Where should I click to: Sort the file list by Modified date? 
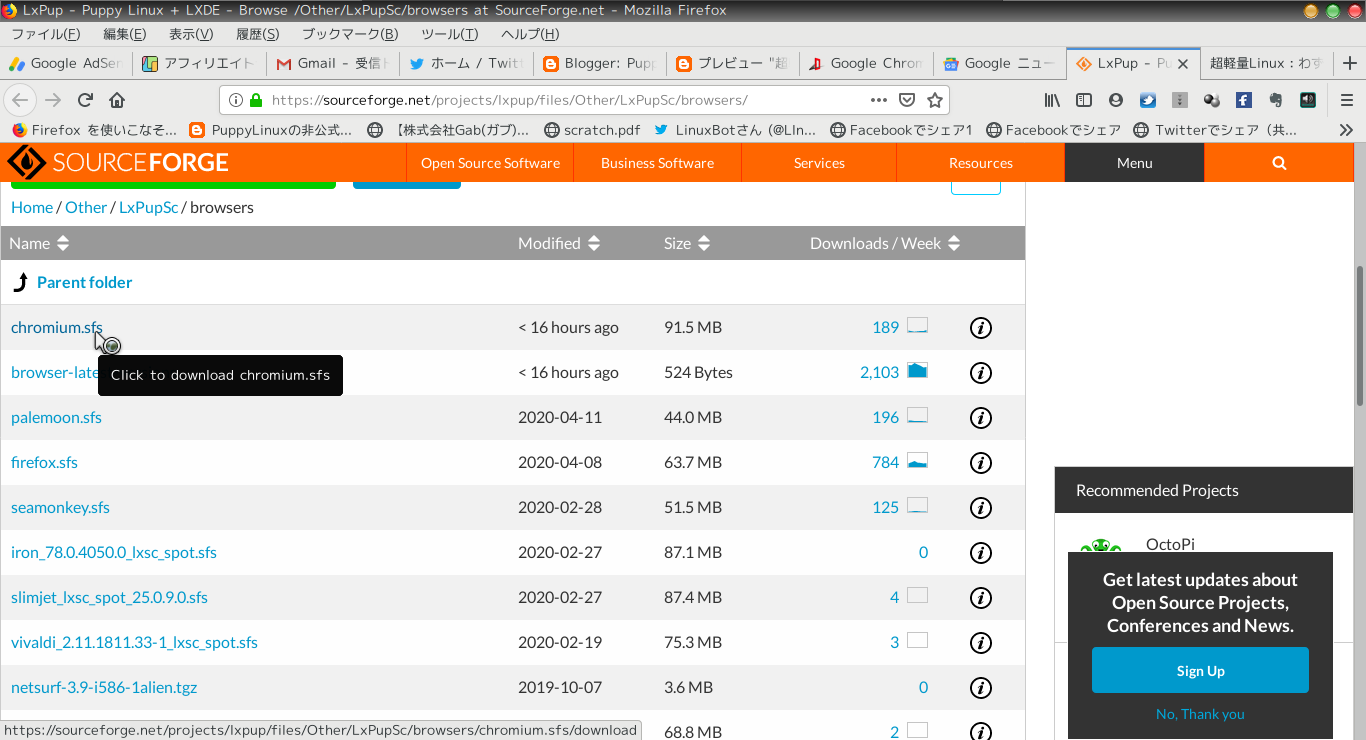559,243
